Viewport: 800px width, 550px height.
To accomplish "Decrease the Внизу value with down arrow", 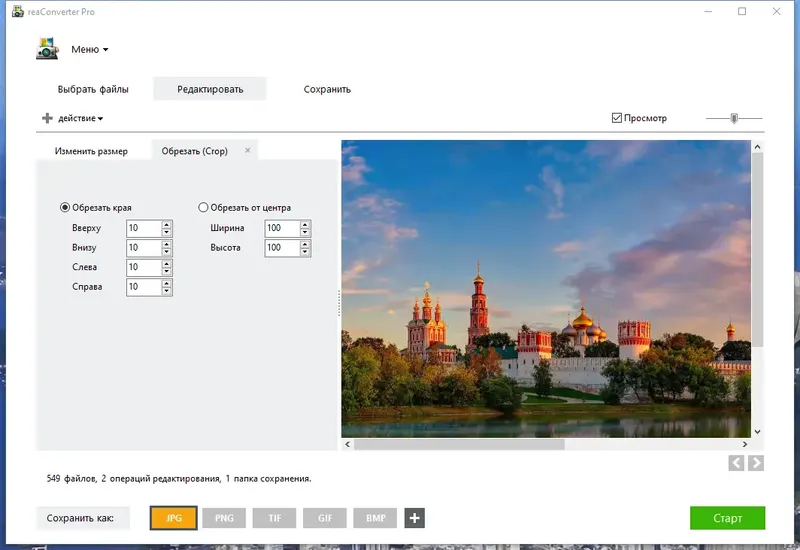I will tap(166, 252).
